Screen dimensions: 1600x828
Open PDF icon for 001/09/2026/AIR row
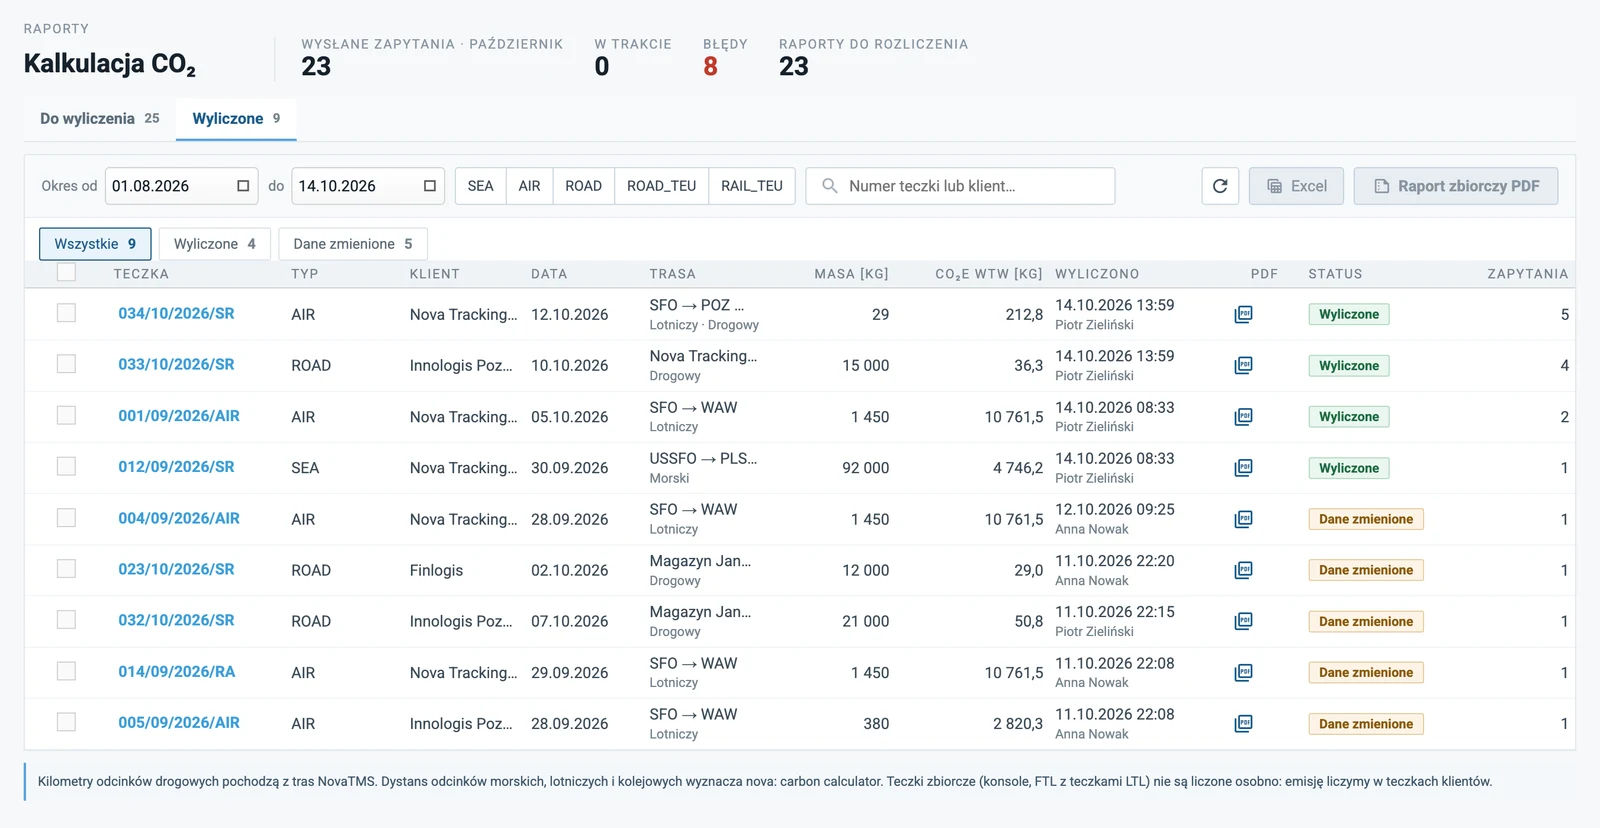[x=1243, y=416]
